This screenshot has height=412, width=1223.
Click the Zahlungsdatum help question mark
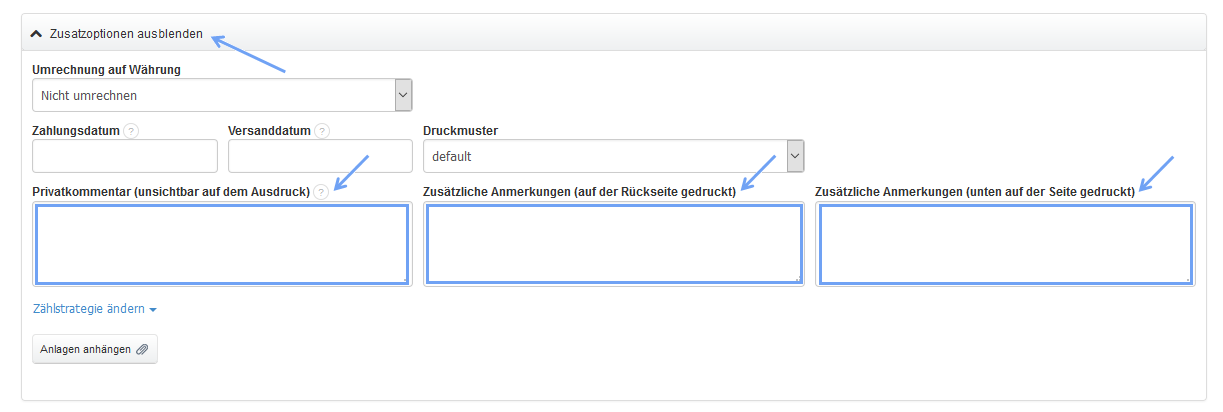(x=131, y=131)
